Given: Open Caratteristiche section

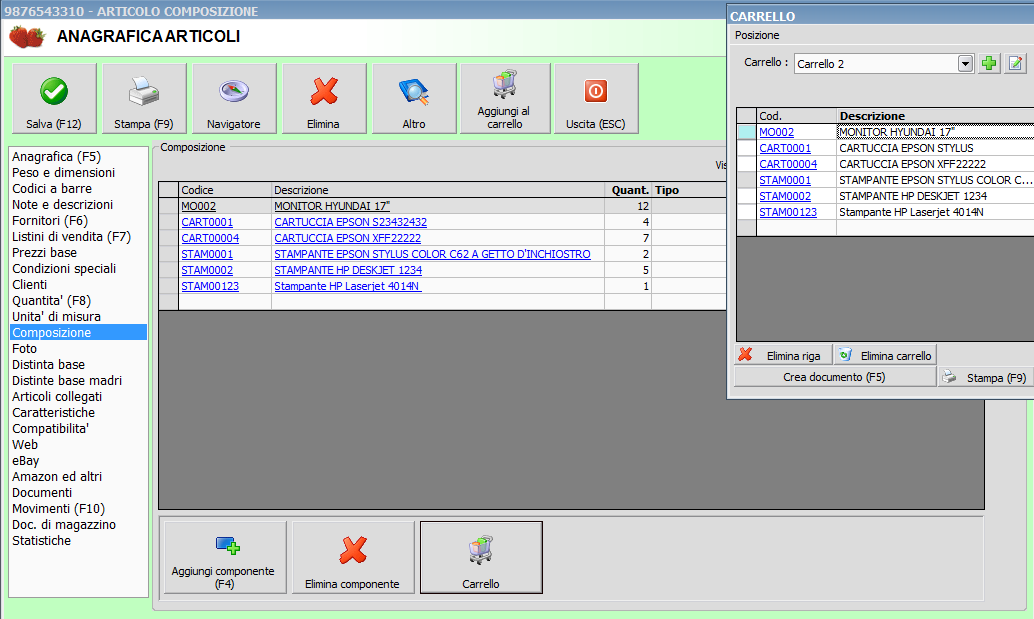Looking at the screenshot, I should (53, 413).
